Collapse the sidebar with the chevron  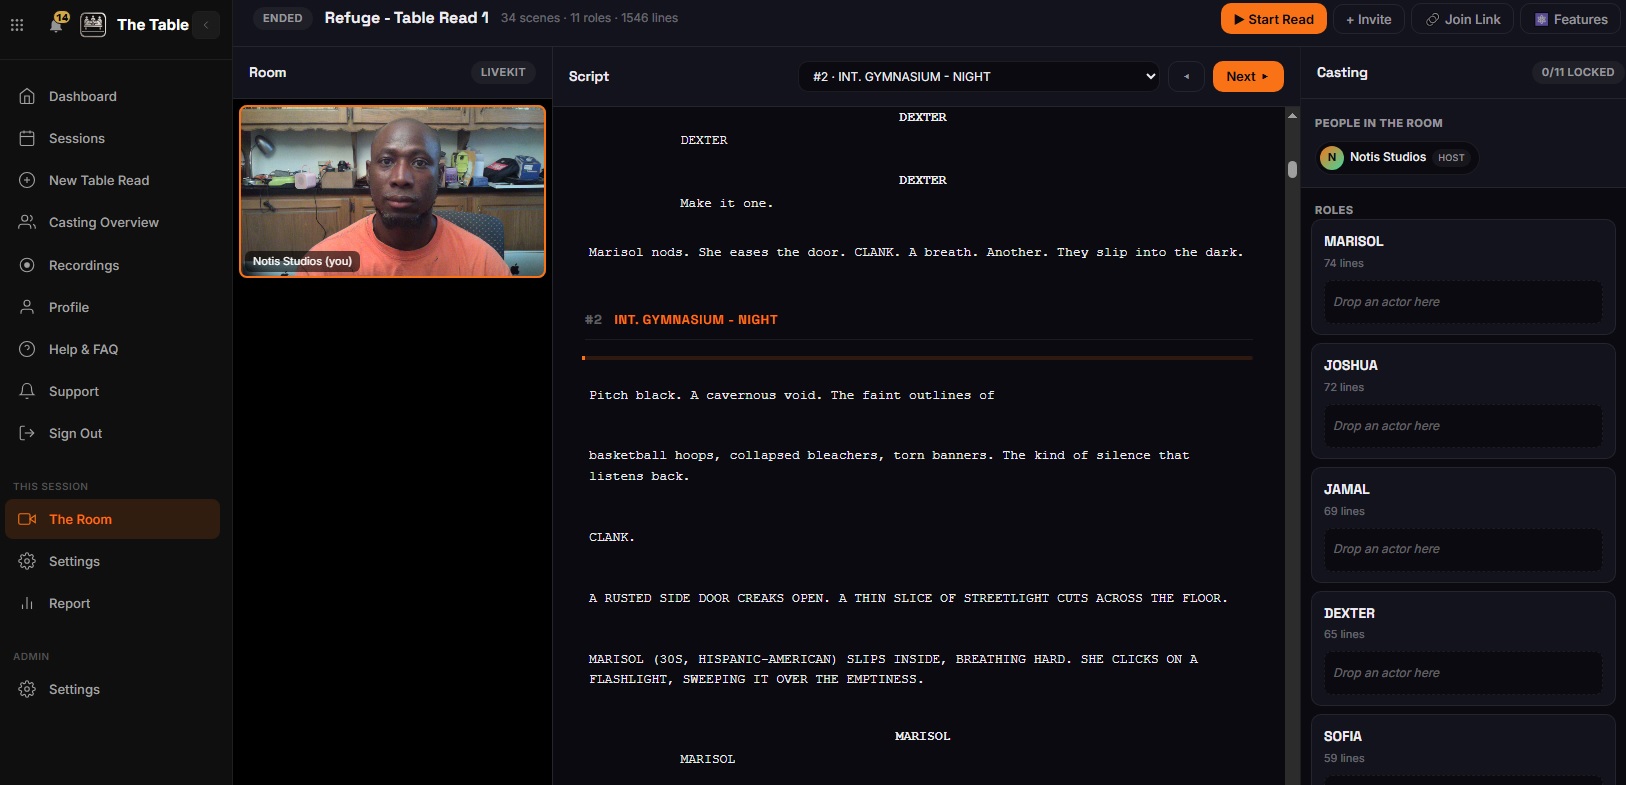(x=206, y=25)
